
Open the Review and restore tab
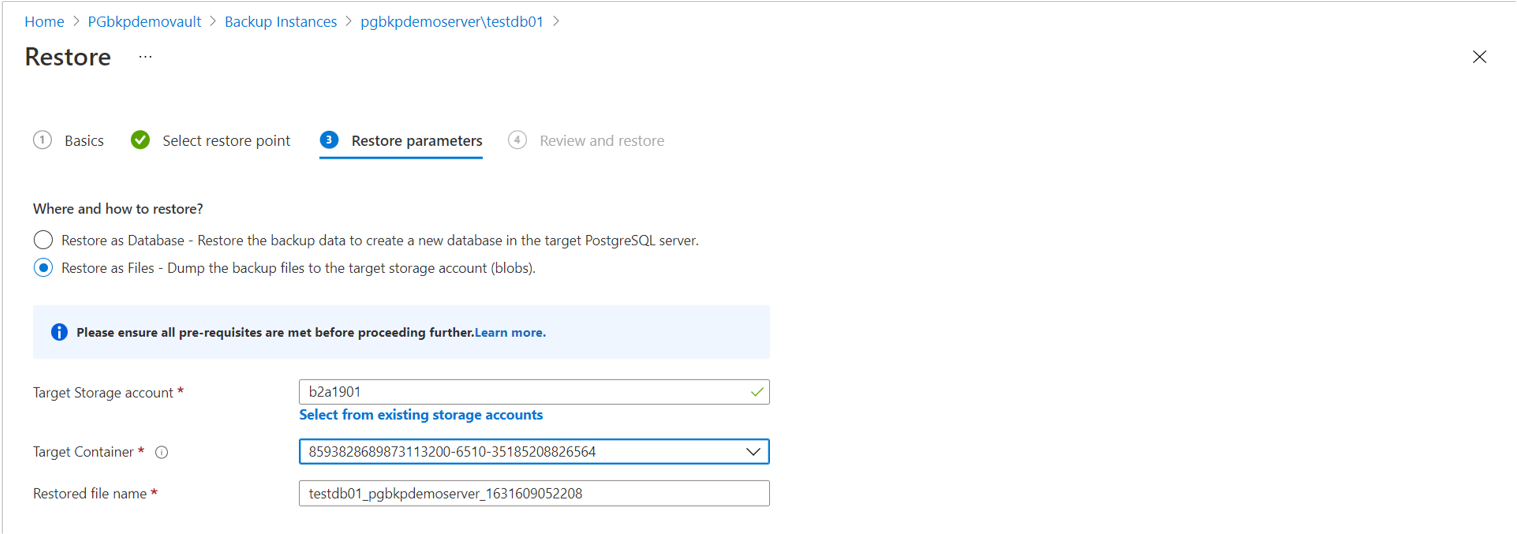click(602, 141)
